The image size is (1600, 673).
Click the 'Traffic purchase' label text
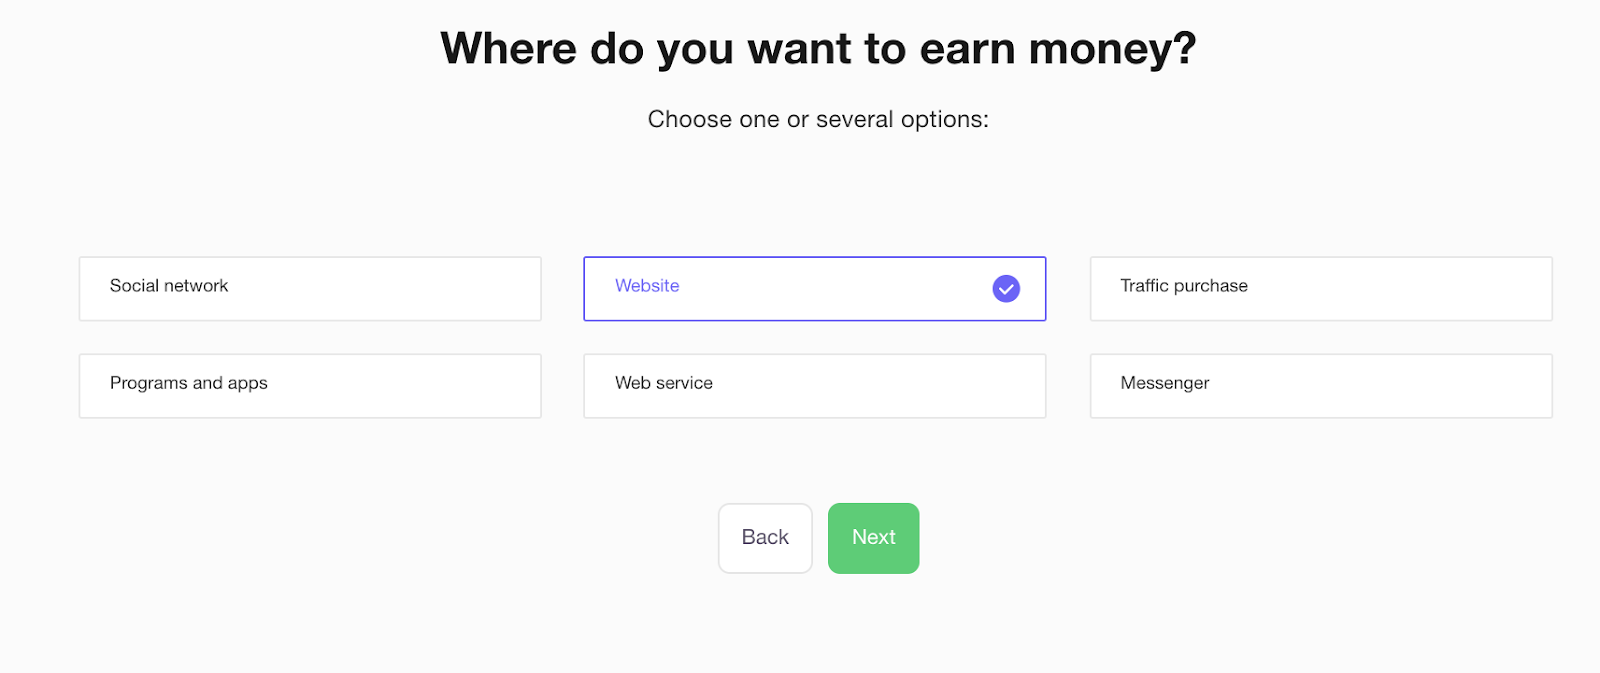pyautogui.click(x=1184, y=286)
